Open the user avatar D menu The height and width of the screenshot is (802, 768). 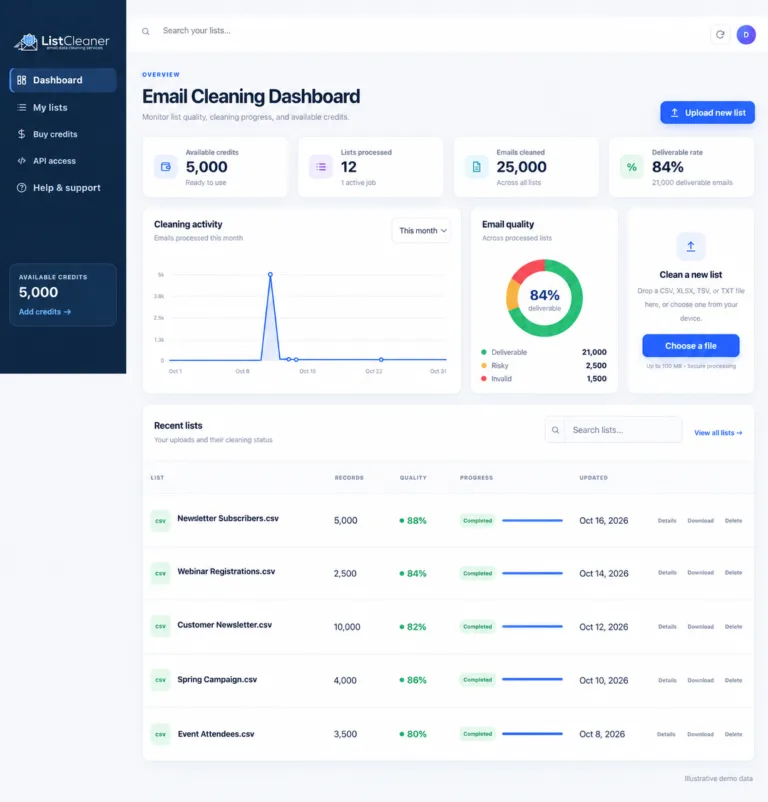[746, 34]
